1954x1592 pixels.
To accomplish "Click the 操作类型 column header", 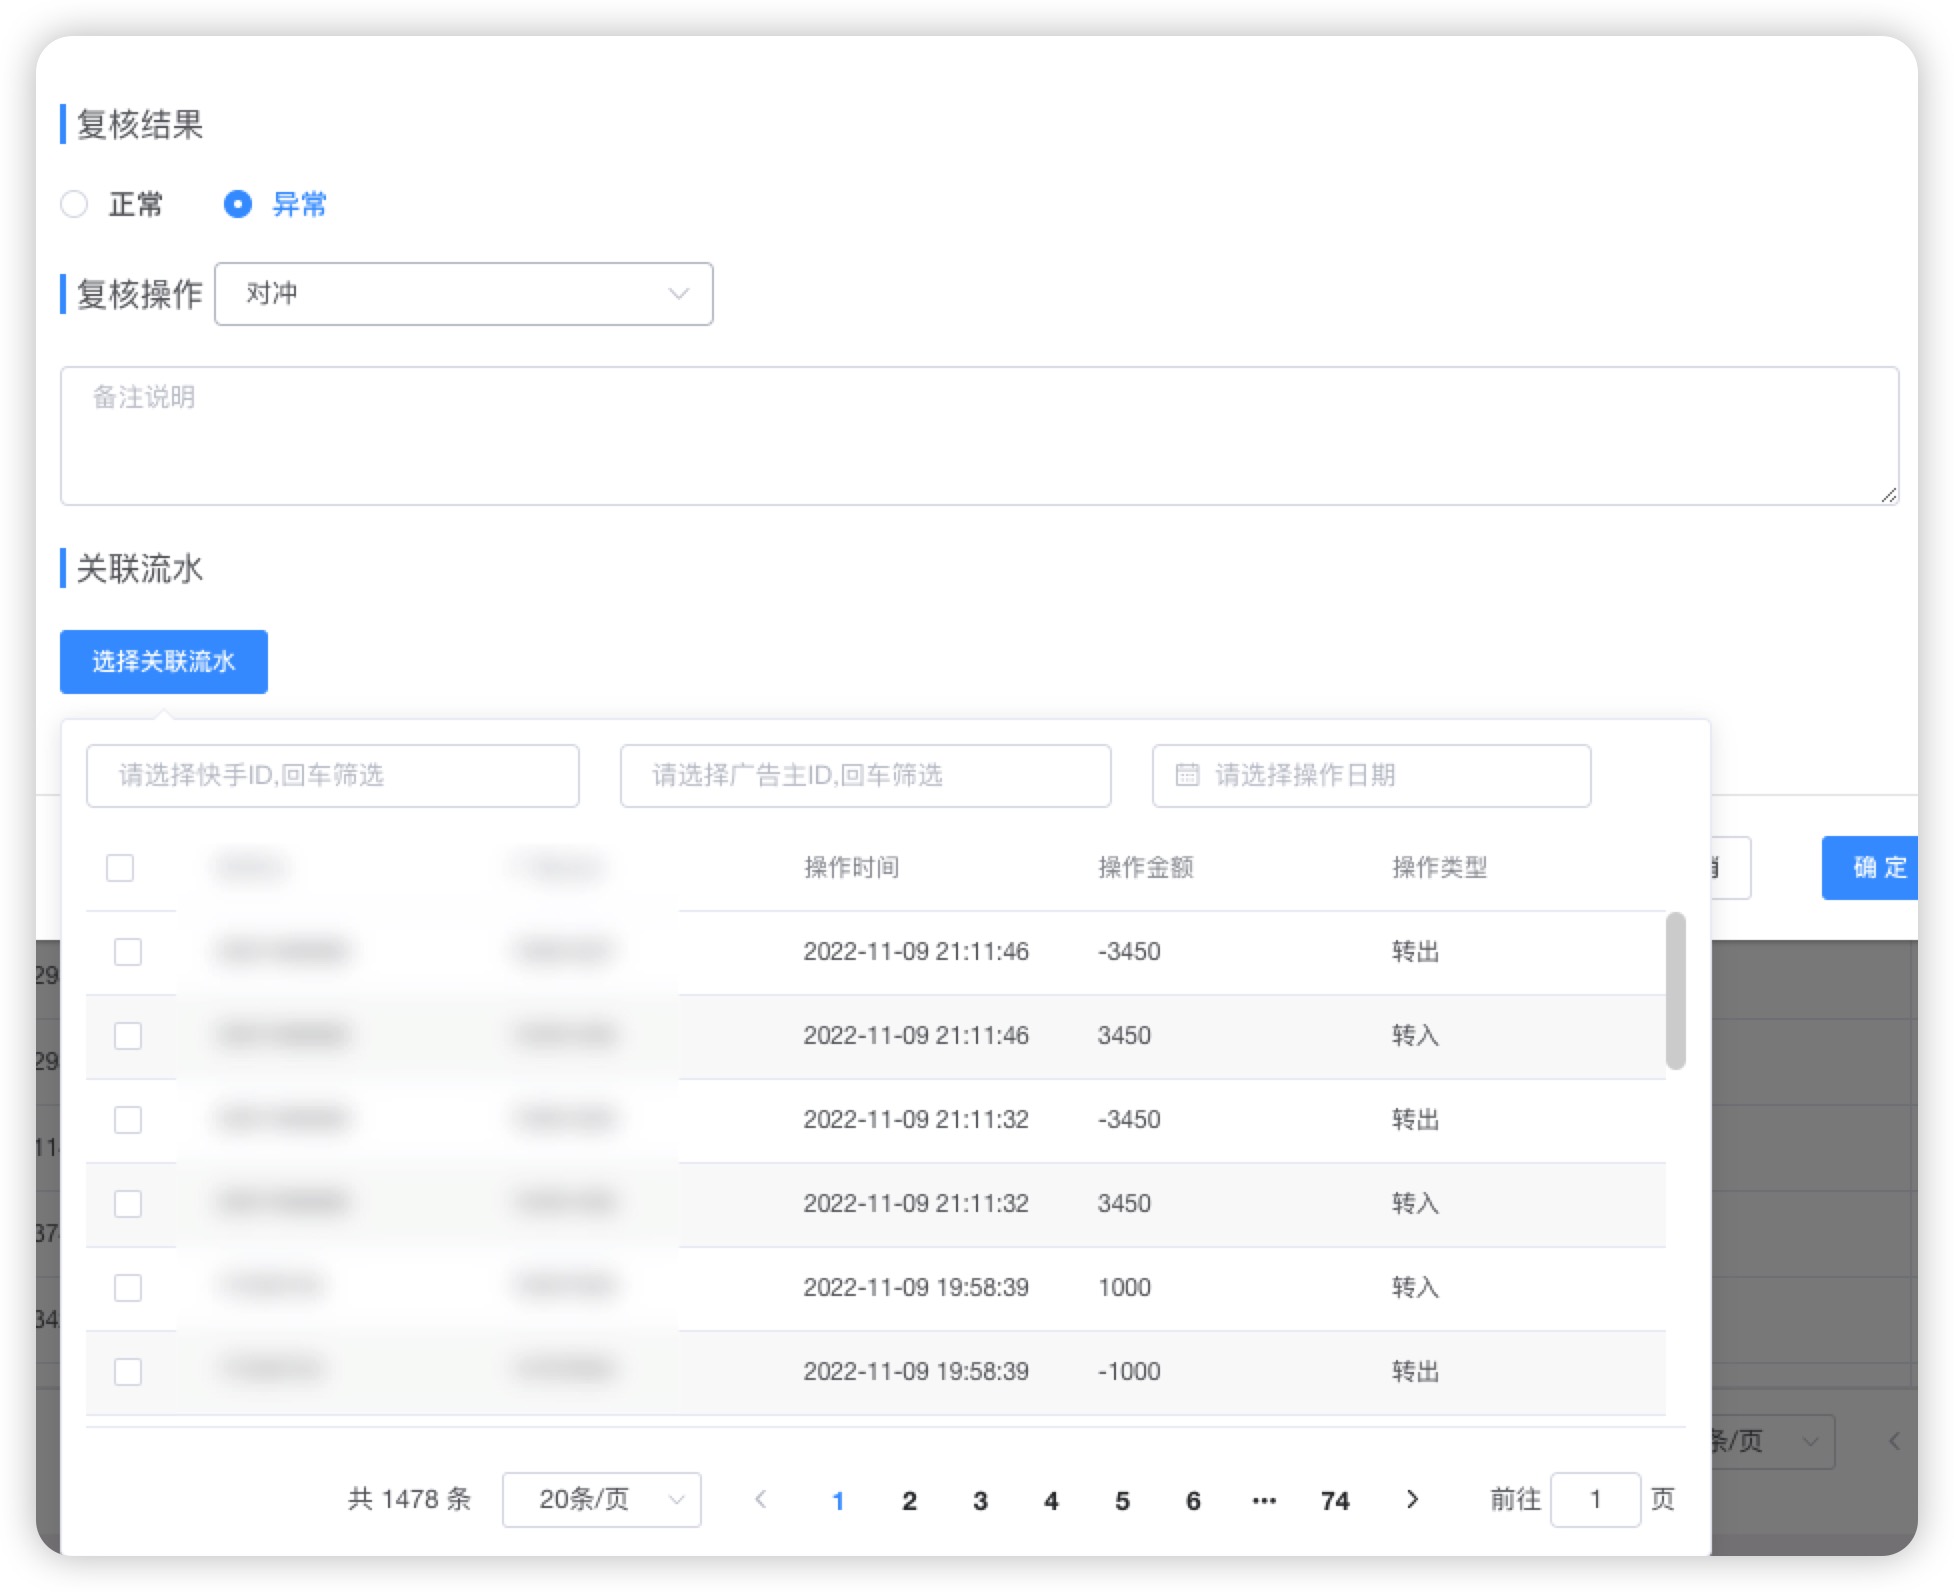I will pos(1439,867).
